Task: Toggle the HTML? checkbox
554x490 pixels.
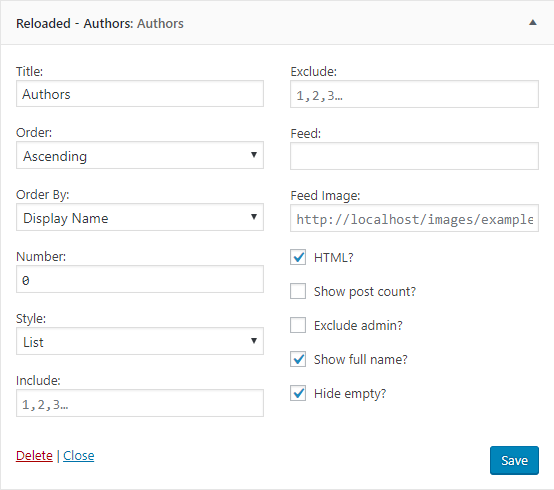Action: coord(298,257)
